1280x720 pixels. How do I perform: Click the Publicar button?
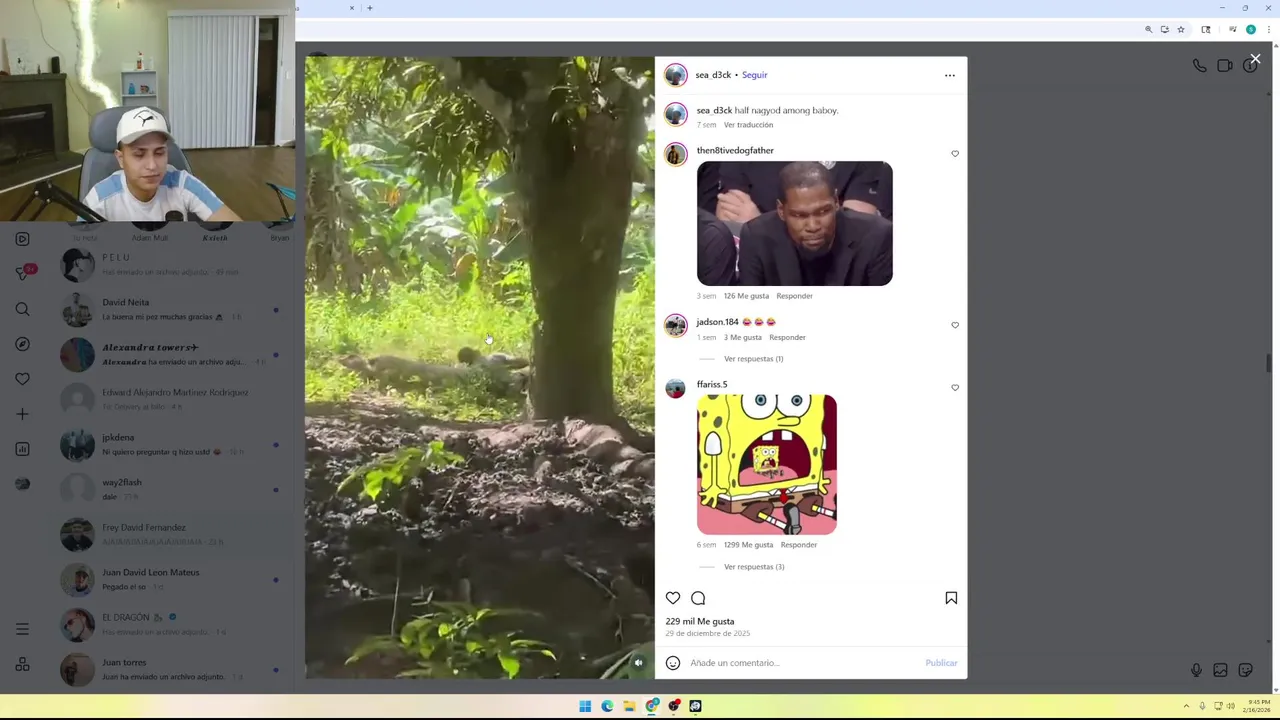coord(941,663)
